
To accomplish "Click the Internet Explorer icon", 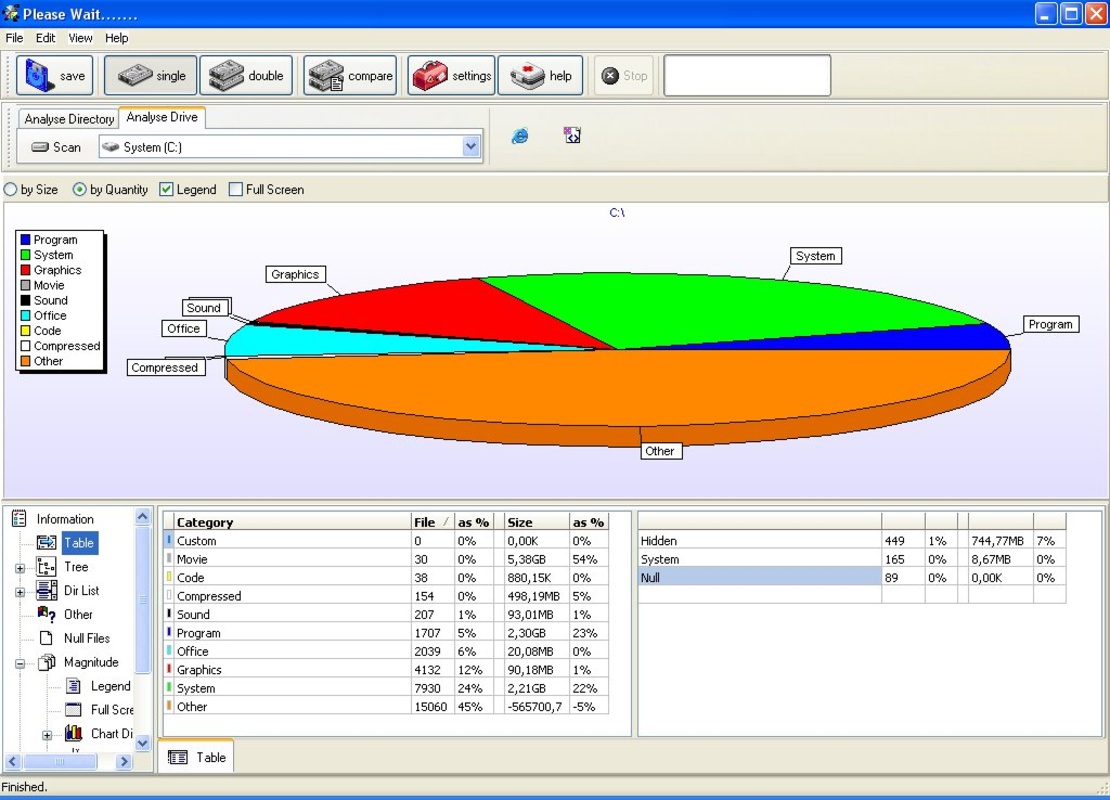I will click(x=520, y=135).
